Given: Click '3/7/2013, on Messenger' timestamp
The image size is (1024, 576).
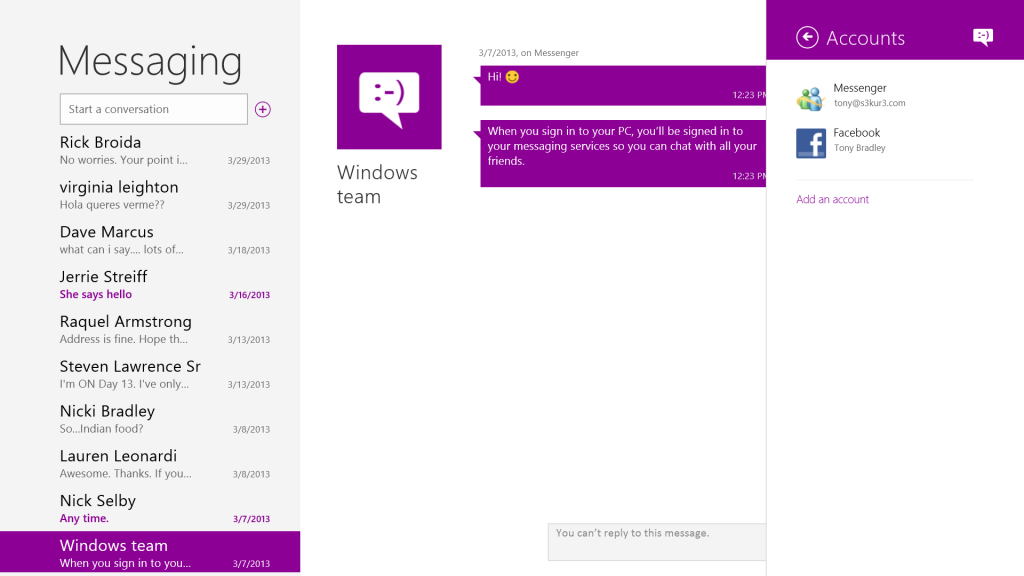Looking at the screenshot, I should (x=528, y=53).
